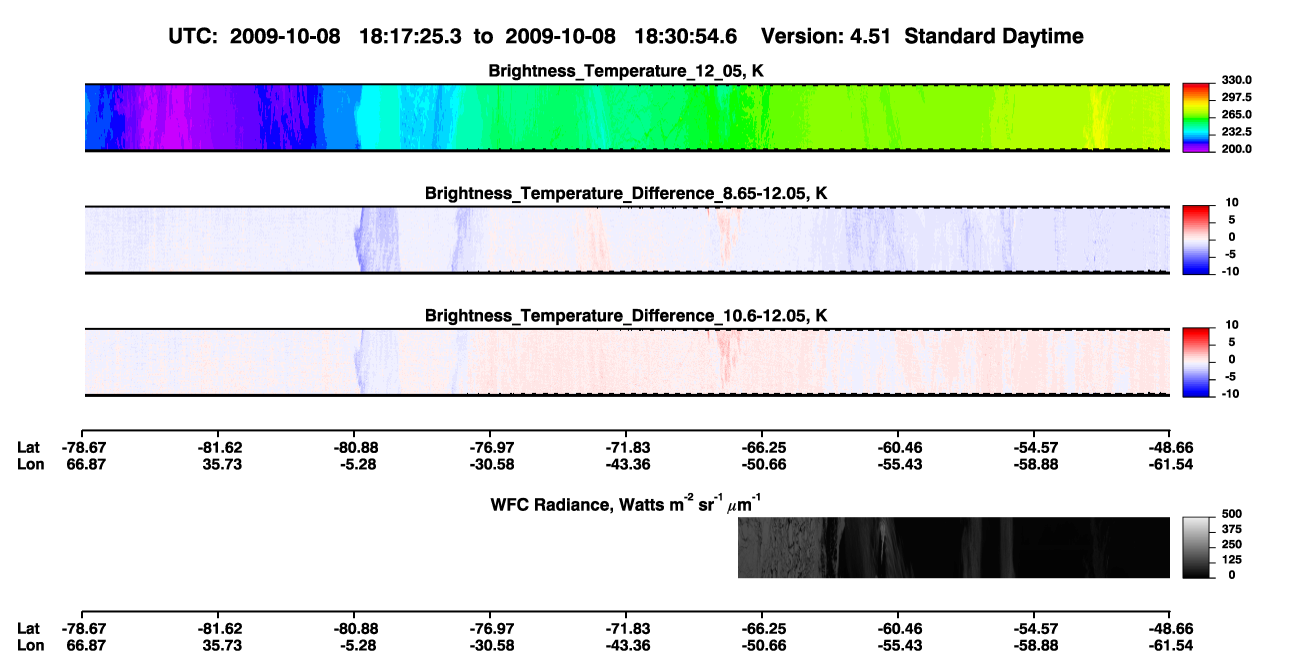The image size is (1300, 667).
Task: Click the WFC Radiance grayscale colorbar
Action: click(x=1196, y=547)
